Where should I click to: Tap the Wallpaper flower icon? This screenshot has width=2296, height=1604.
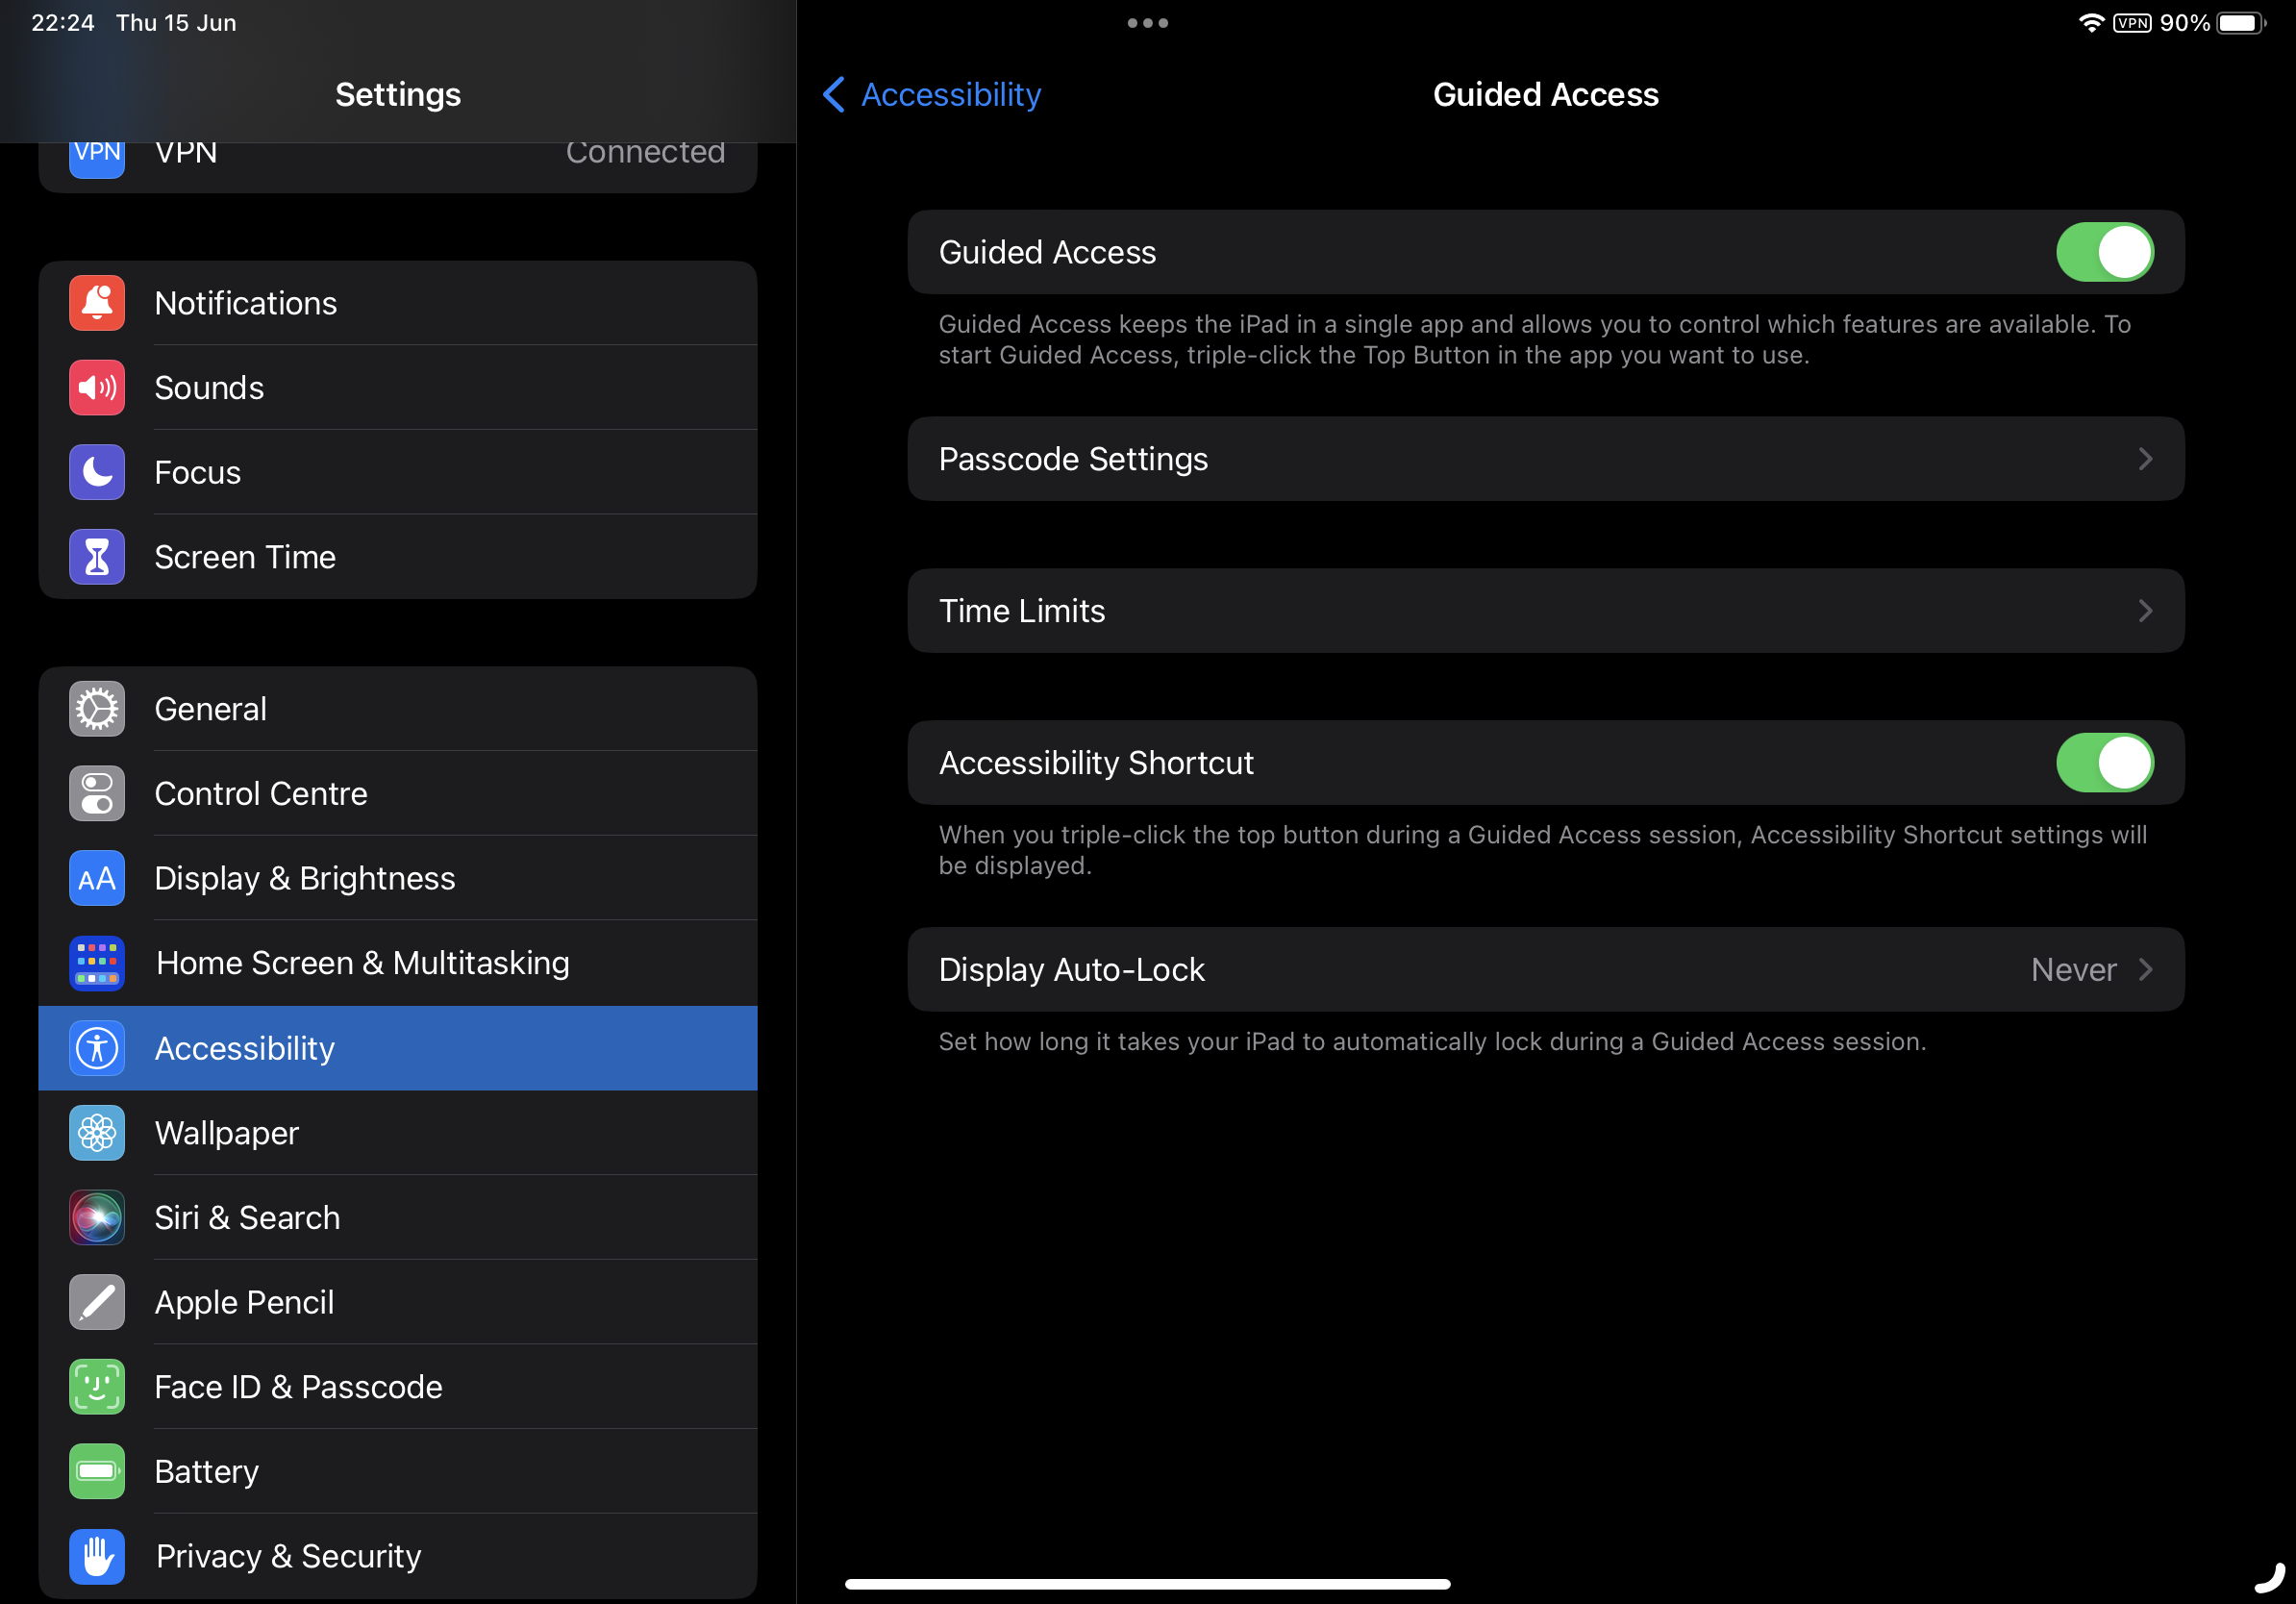tap(97, 1133)
